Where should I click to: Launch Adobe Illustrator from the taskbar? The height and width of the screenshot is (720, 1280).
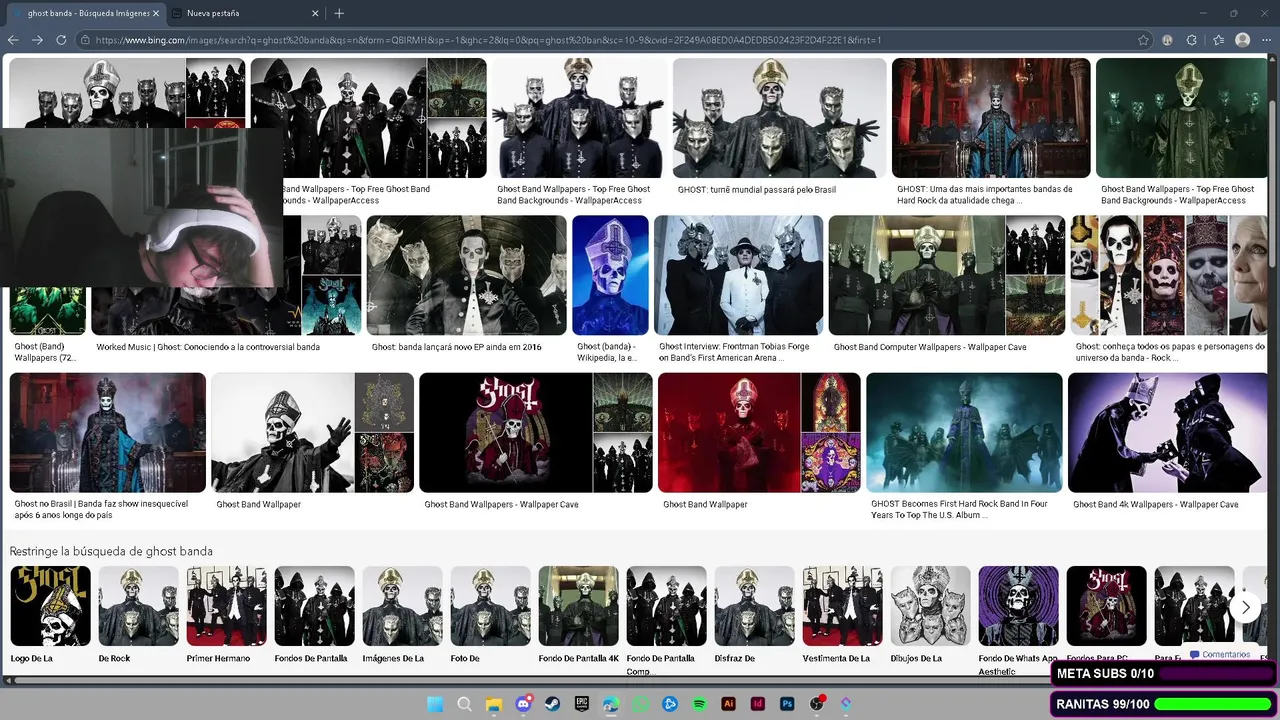click(729, 704)
